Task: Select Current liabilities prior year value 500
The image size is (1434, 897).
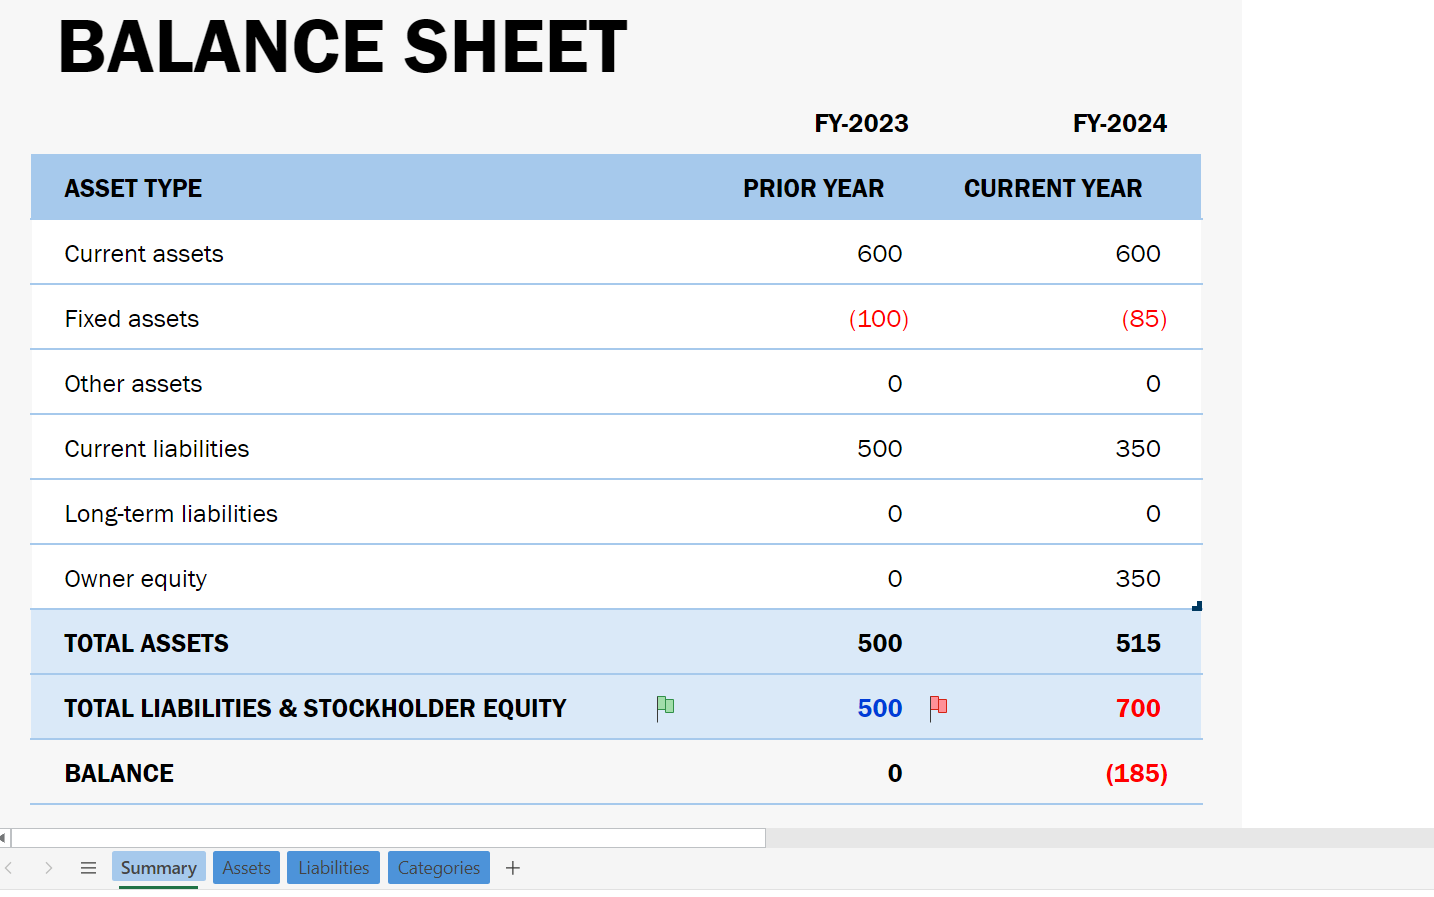Action: pos(880,449)
